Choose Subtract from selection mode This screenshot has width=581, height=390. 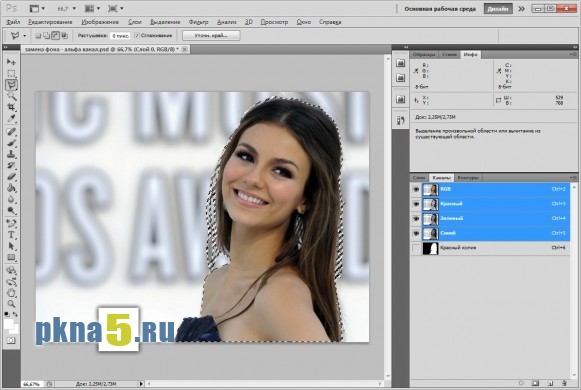pos(55,36)
